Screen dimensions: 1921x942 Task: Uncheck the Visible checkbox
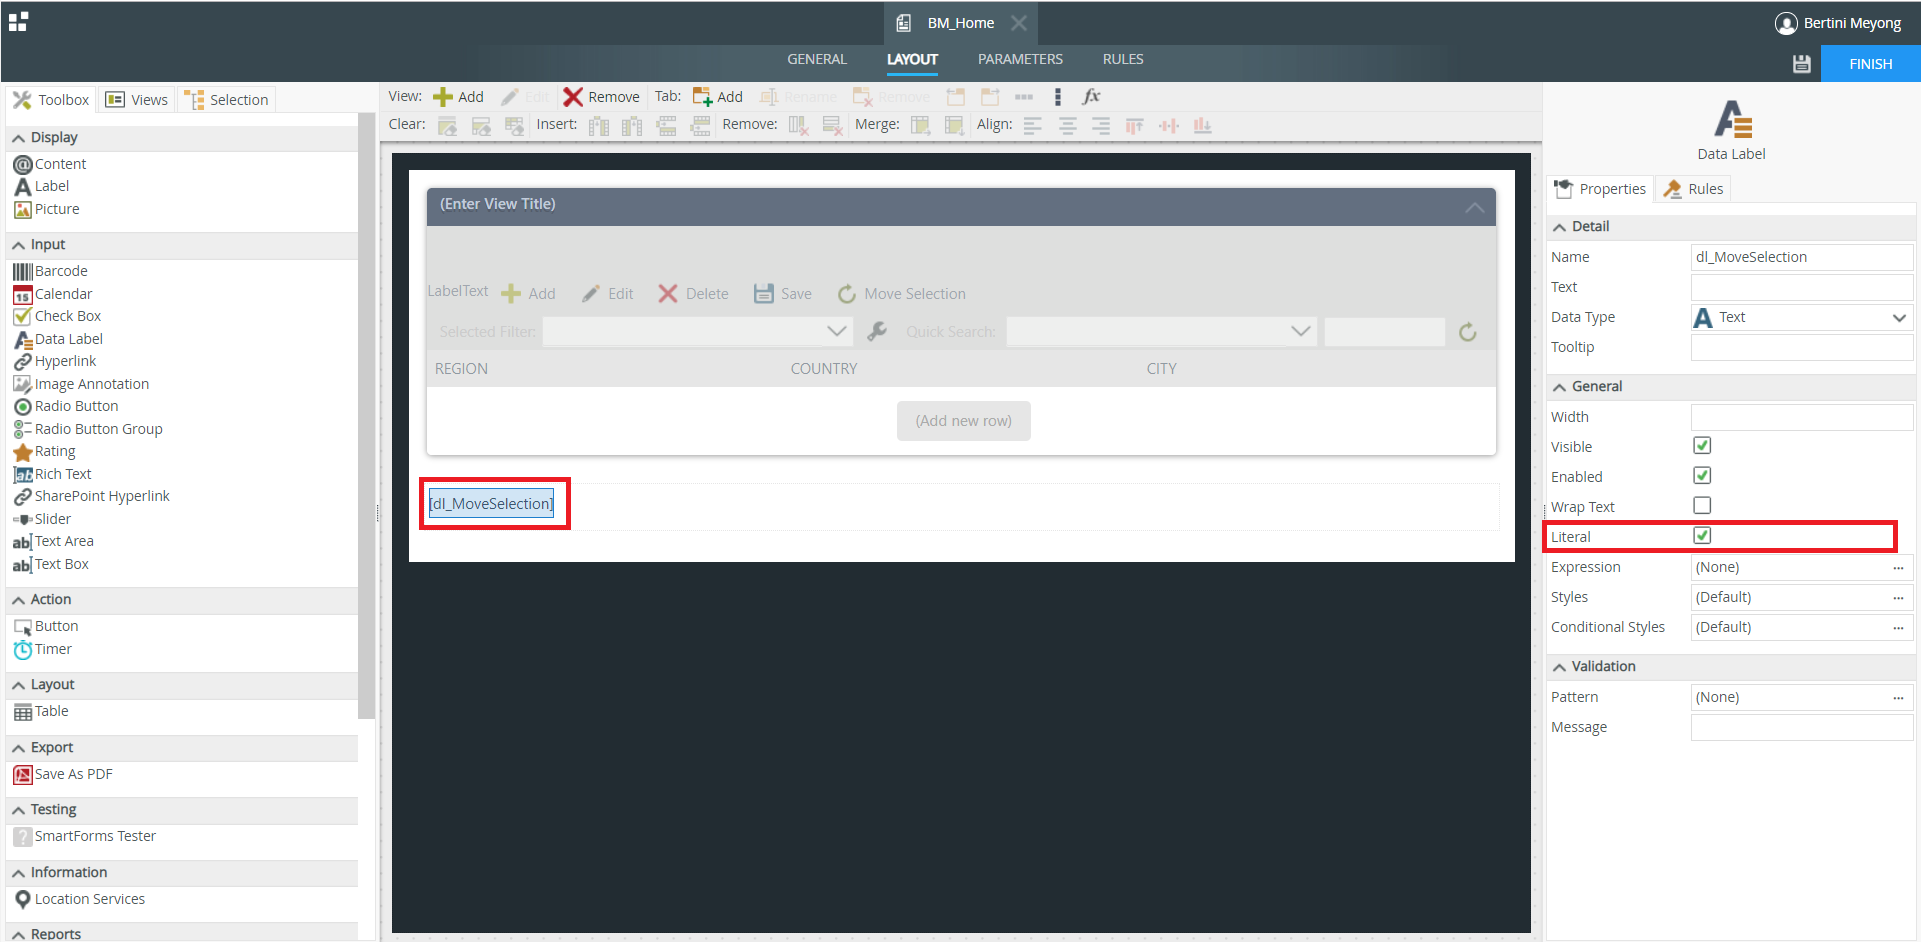click(x=1702, y=446)
